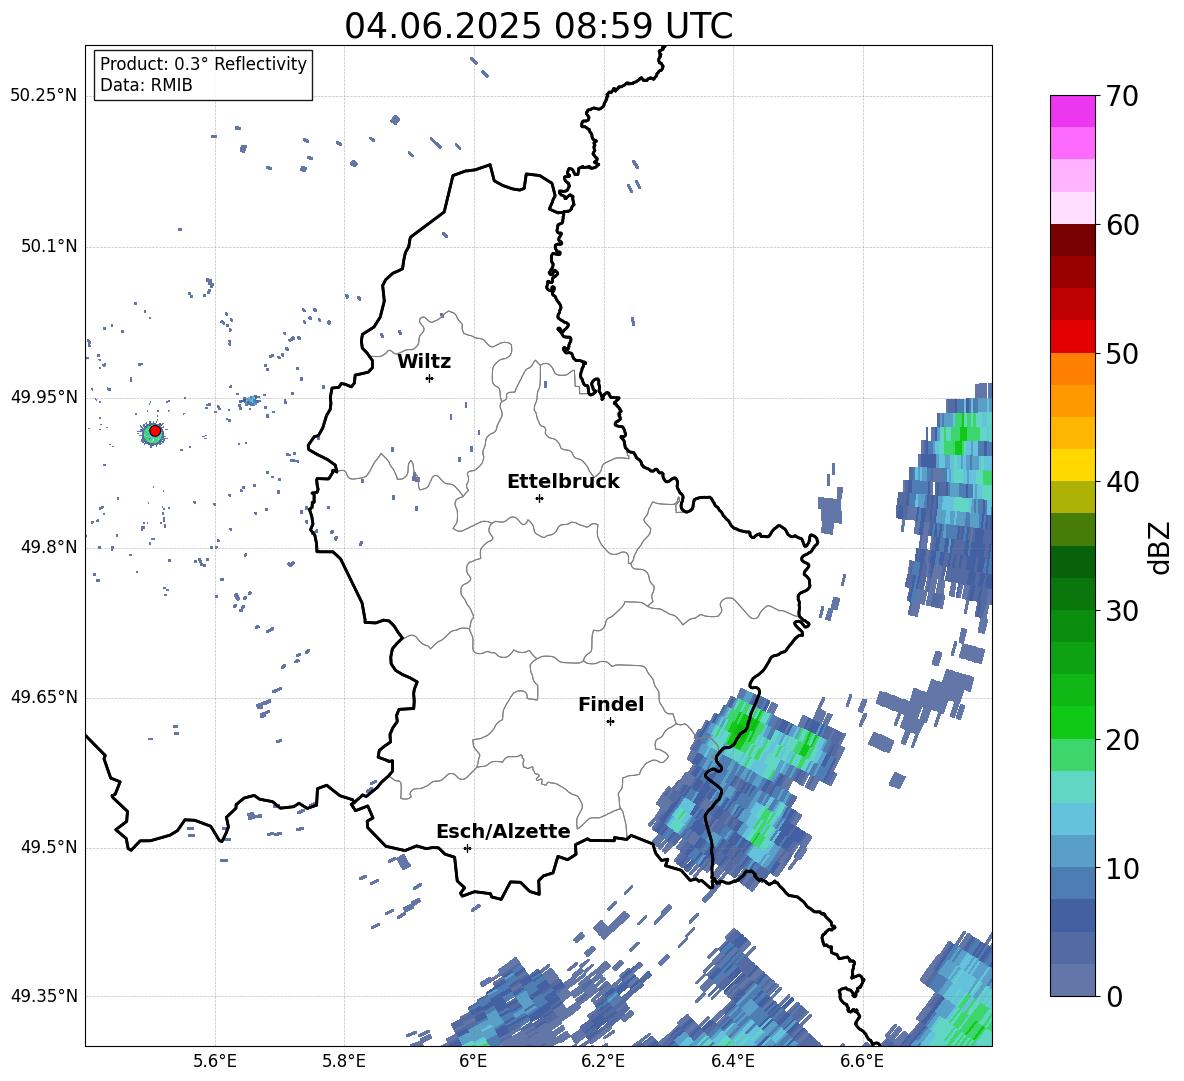Click the Wiltz city label

424,362
